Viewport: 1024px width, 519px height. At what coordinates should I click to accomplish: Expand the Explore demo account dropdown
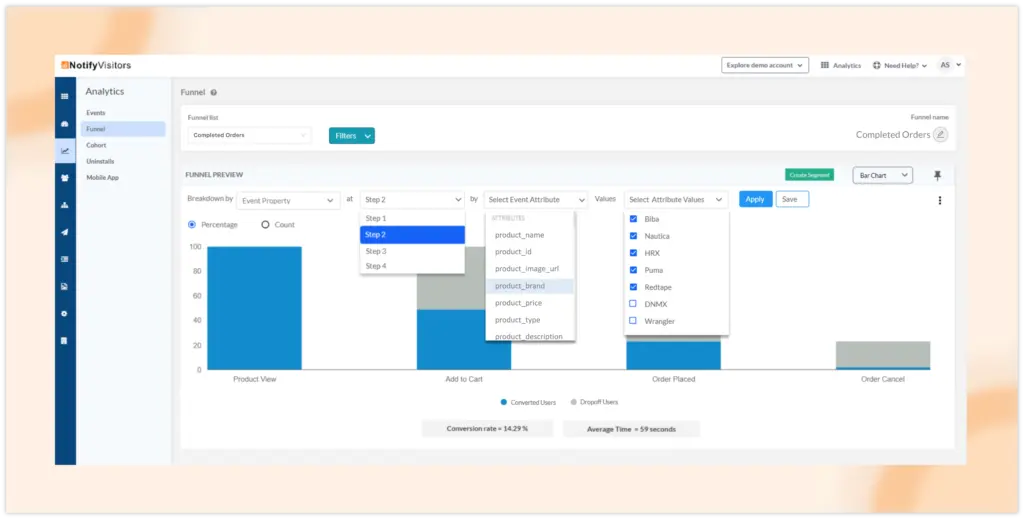point(764,65)
